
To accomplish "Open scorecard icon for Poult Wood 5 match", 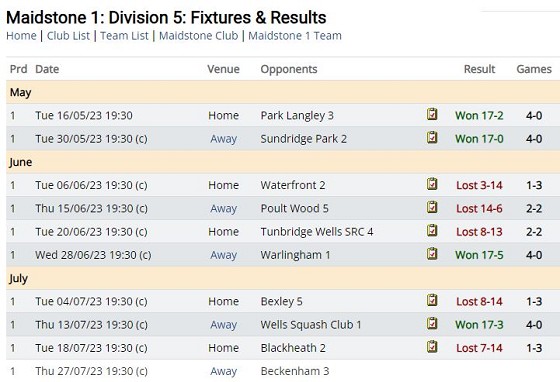I will [x=432, y=207].
